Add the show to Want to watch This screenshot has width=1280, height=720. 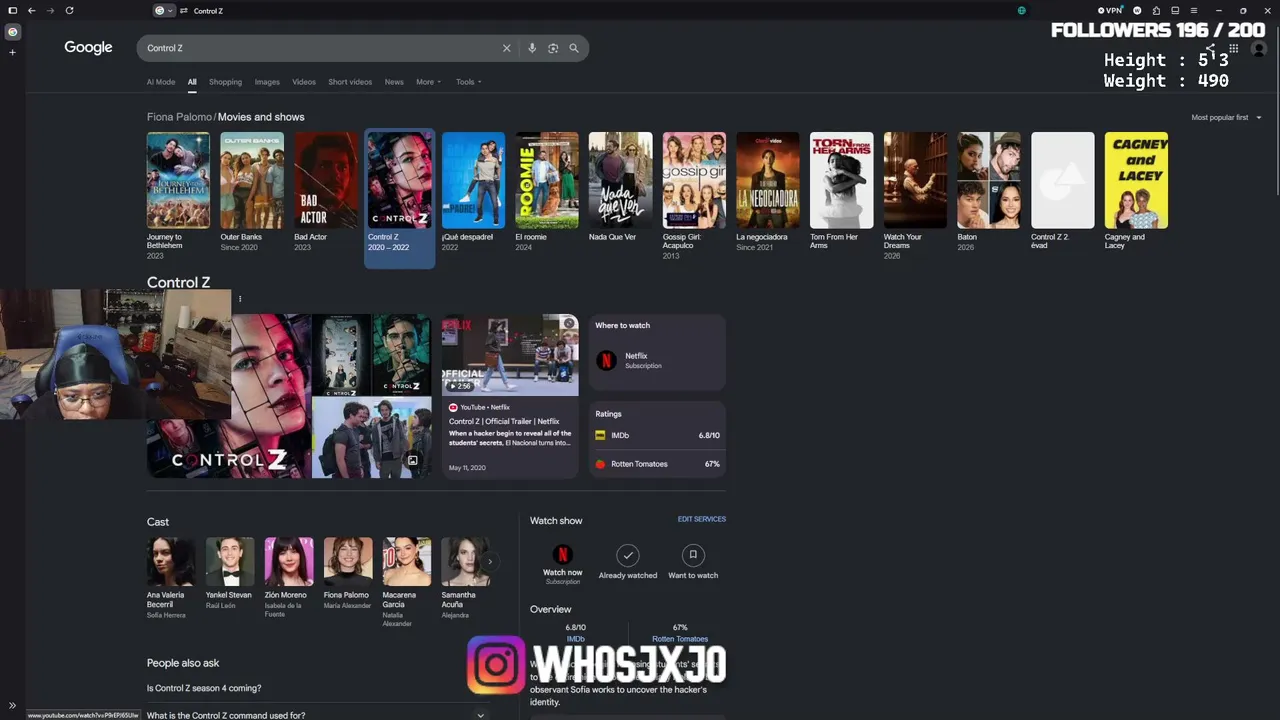[x=693, y=555]
